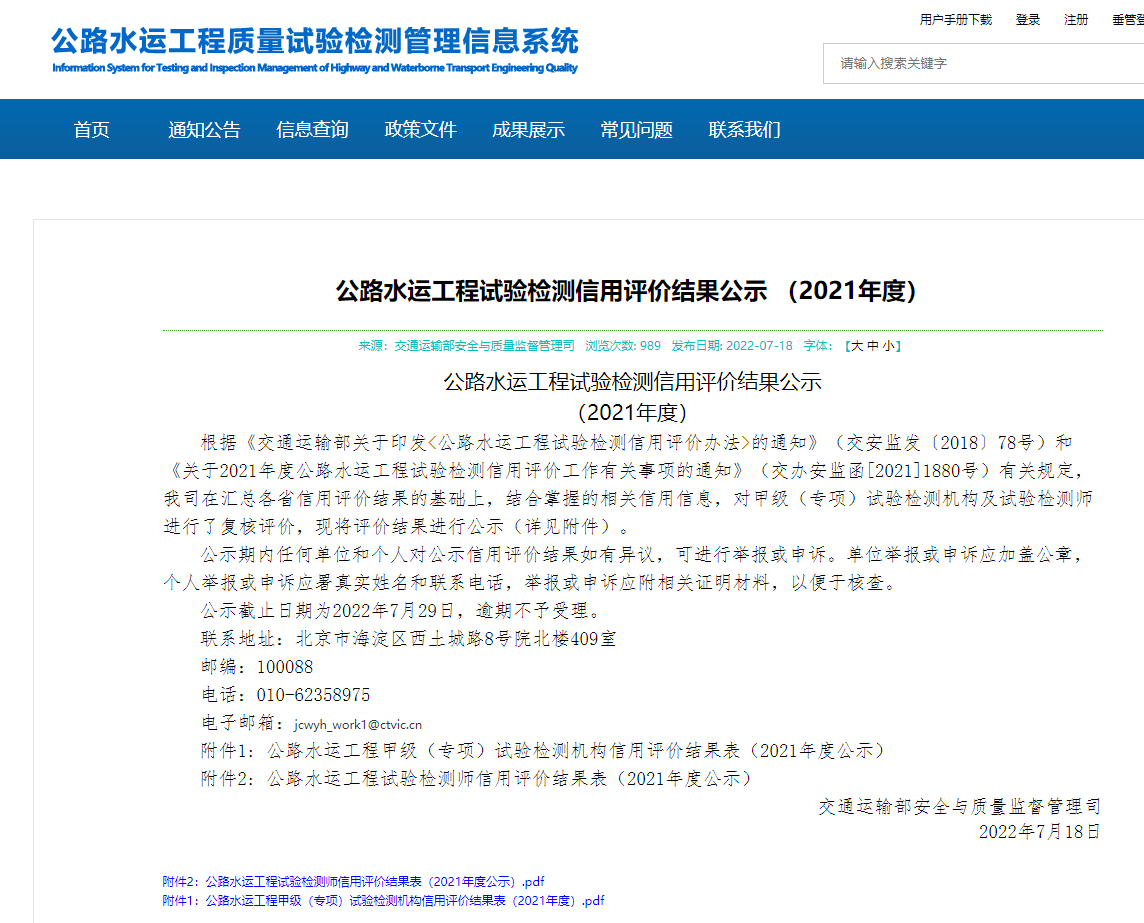Open the 政策文件 navigation tab
Viewport: 1144px width, 923px height.
tap(420, 129)
